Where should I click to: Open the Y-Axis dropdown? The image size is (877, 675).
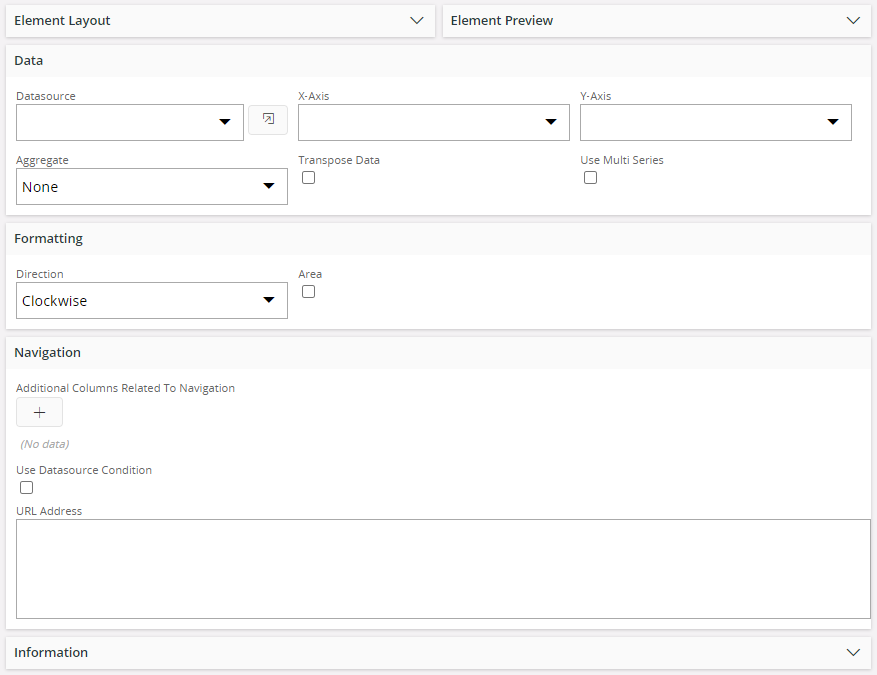[x=715, y=122]
